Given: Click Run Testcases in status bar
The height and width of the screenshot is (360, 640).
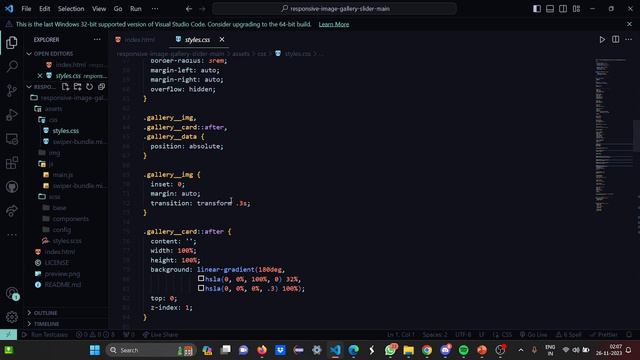Looking at the screenshot, I should pos(44,335).
